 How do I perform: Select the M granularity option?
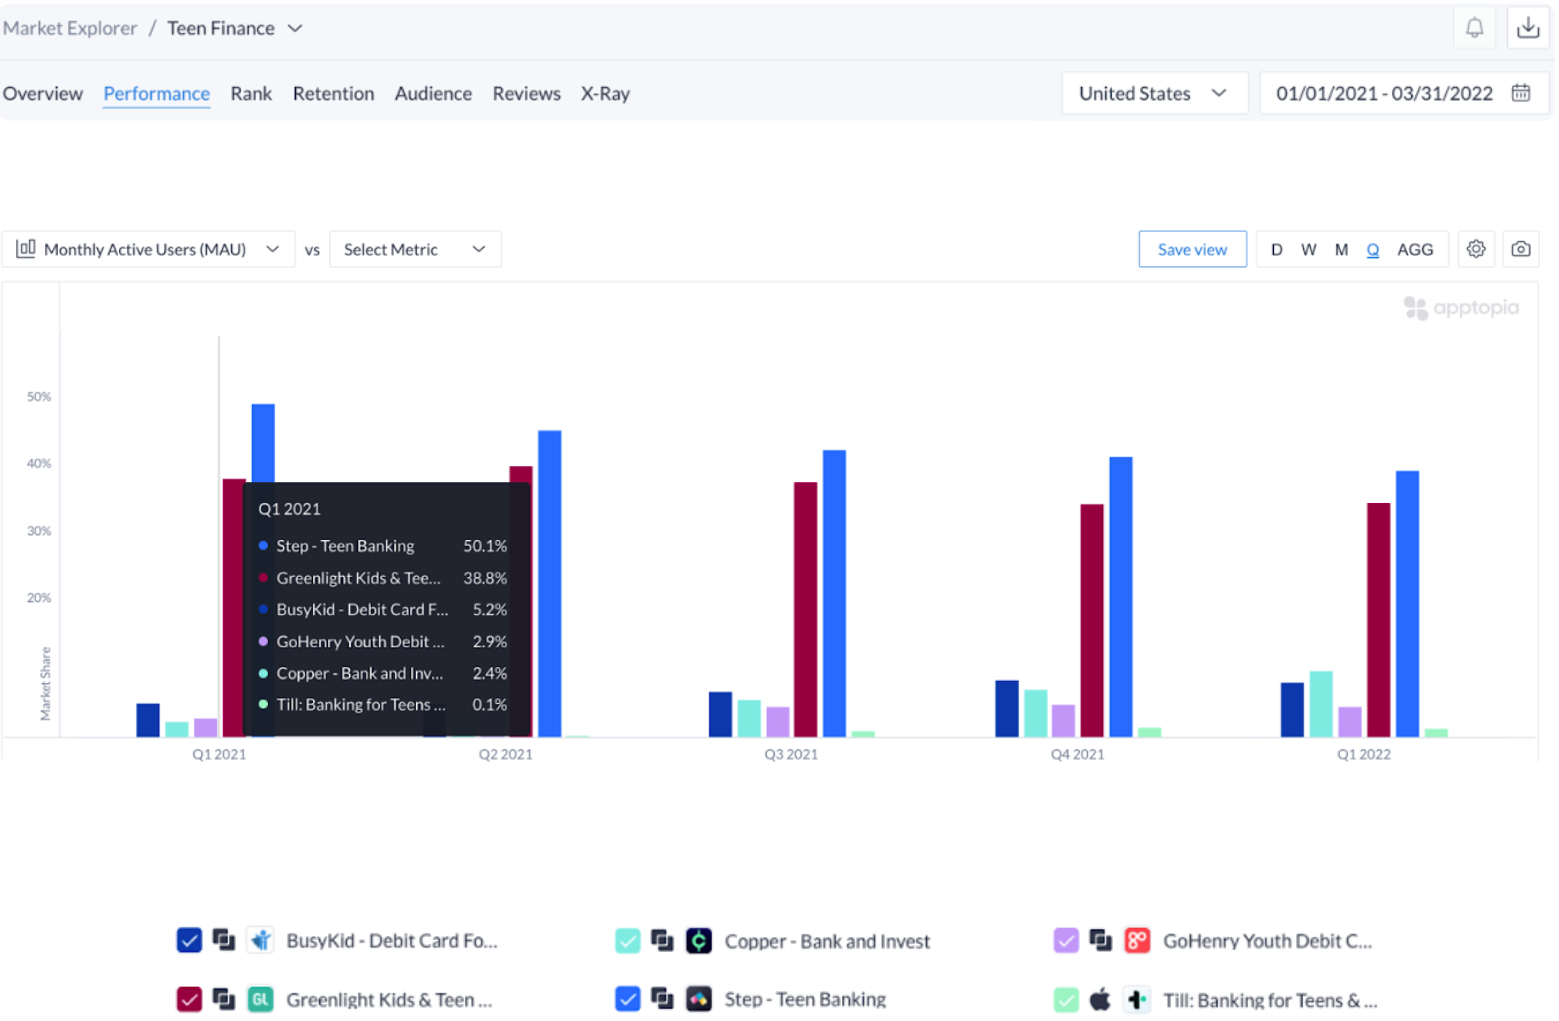pos(1341,249)
